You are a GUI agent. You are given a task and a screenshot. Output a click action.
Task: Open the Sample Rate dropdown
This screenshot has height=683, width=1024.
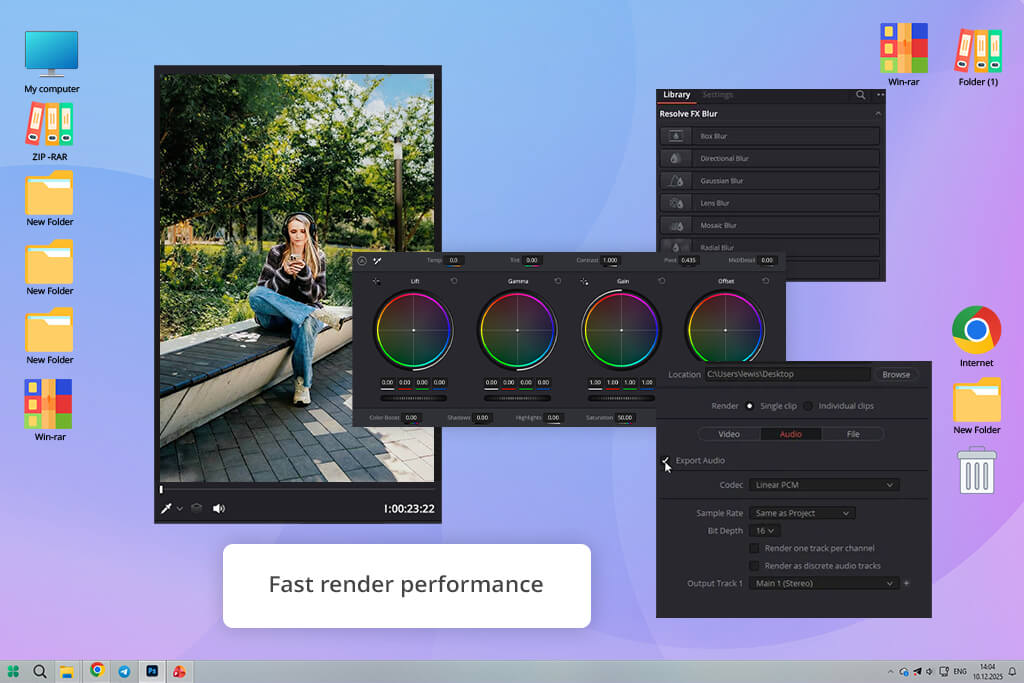pyautogui.click(x=802, y=513)
